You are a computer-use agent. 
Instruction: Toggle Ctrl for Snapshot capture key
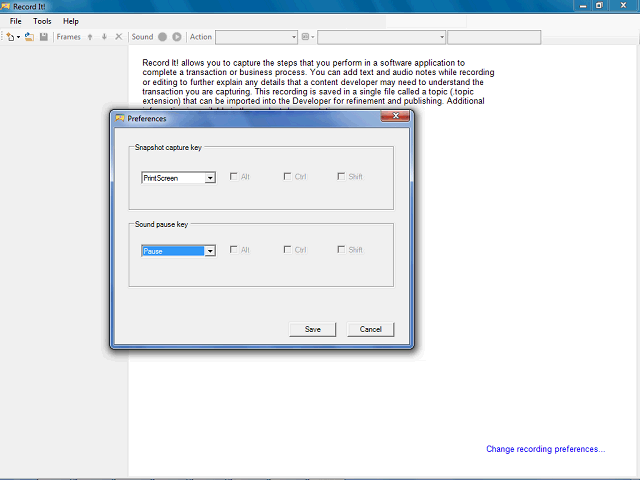point(287,176)
